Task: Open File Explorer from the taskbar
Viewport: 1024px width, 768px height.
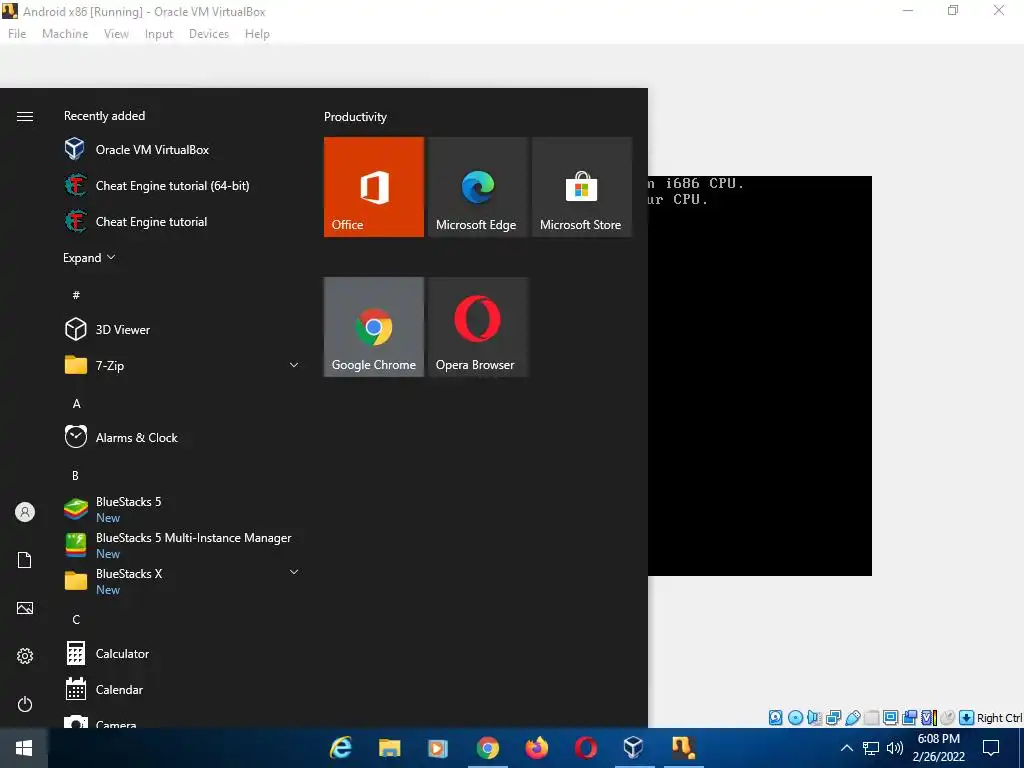Action: coord(389,748)
